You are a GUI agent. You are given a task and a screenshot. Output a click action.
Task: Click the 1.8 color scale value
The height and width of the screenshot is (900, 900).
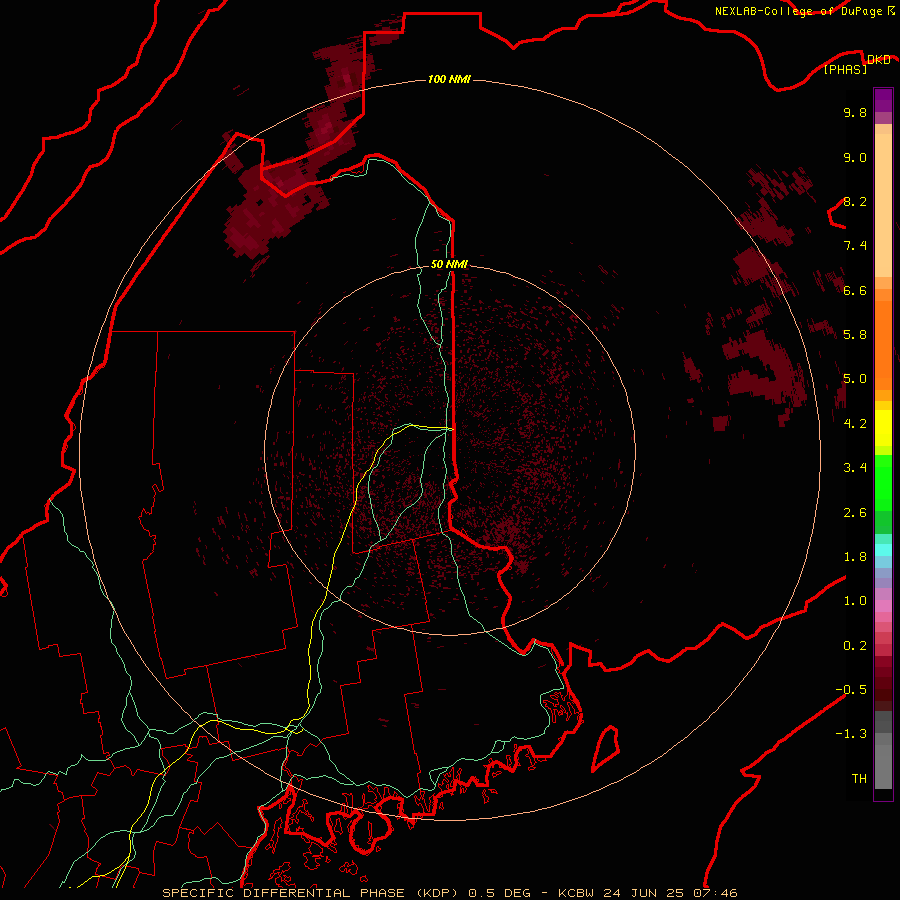click(x=855, y=557)
